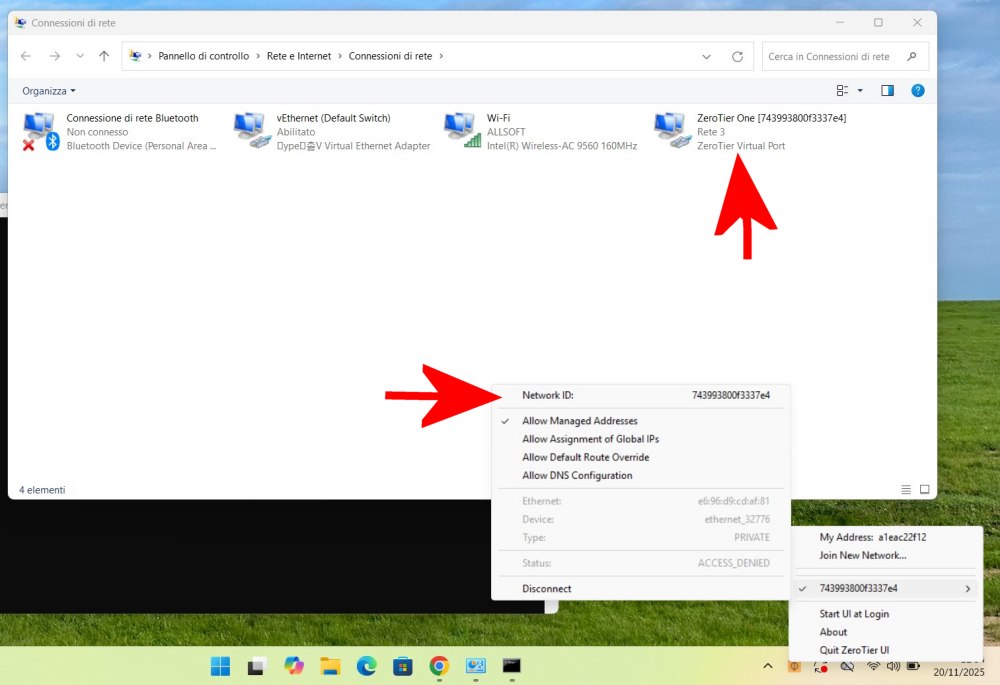Click the refresh icon in address bar
This screenshot has height=685, width=1000.
737,56
